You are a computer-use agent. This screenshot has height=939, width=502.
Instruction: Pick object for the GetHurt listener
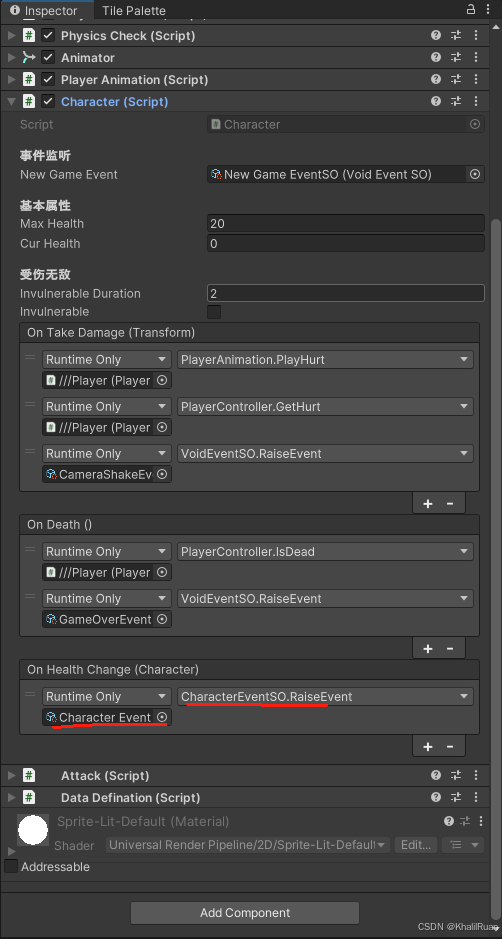[162, 428]
